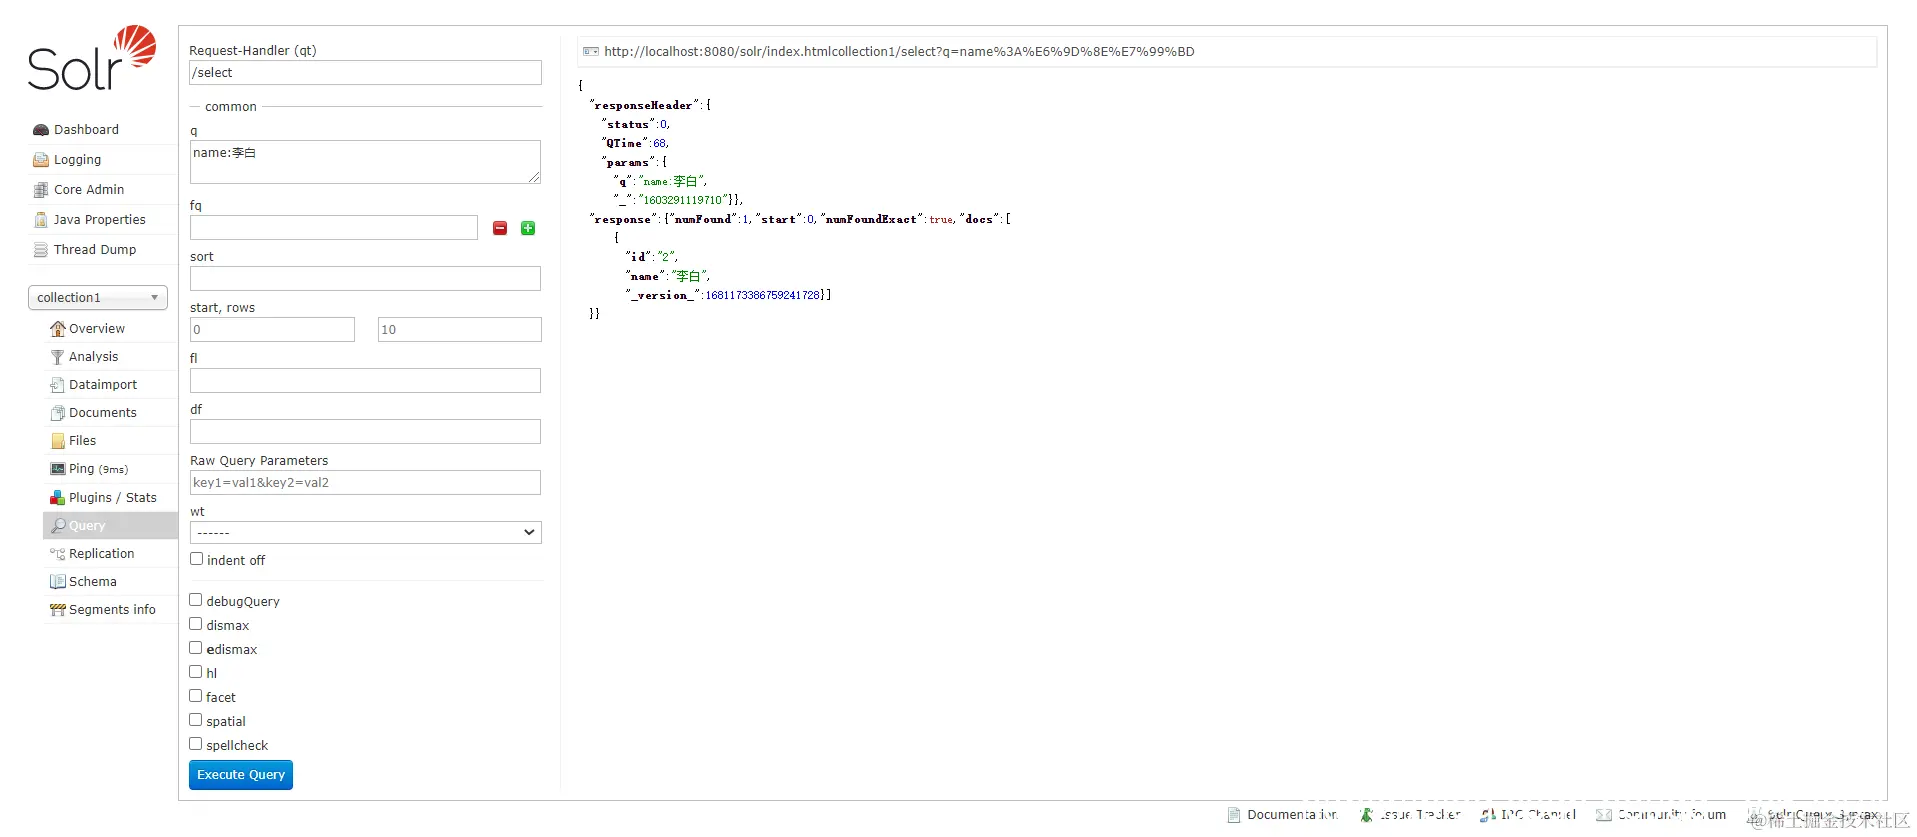Viewport: 1917px width, 837px height.
Task: Click the rows input showing 10
Action: coord(460,330)
